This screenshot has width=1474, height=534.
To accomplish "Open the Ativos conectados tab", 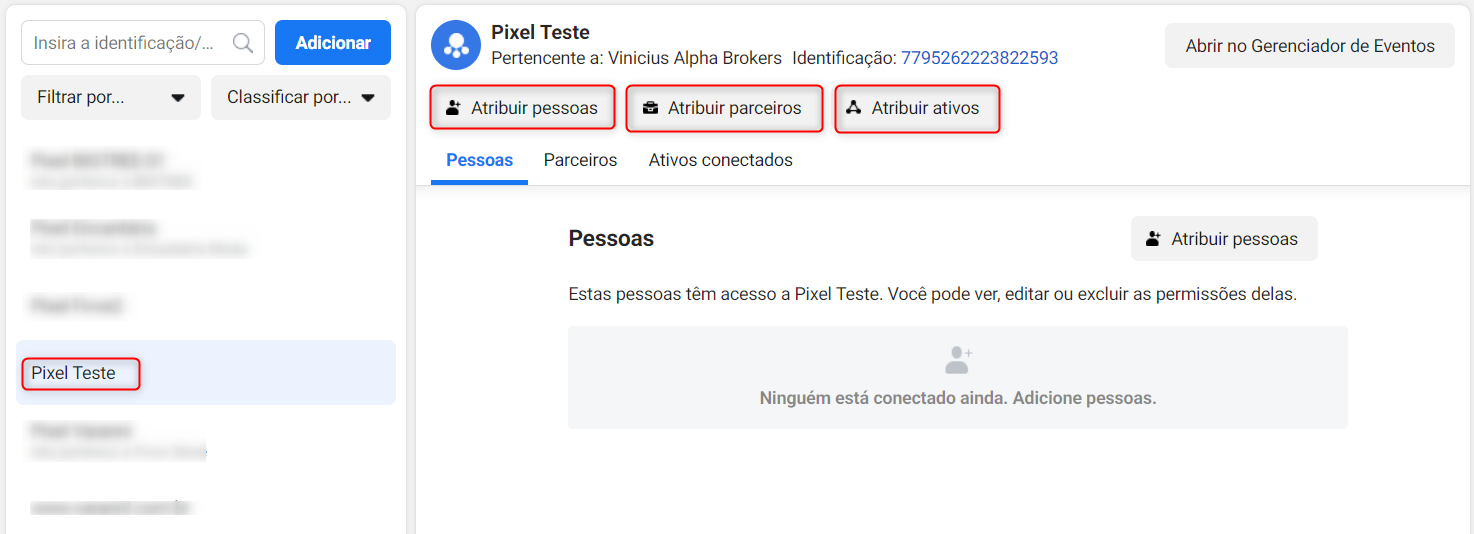I will [720, 160].
